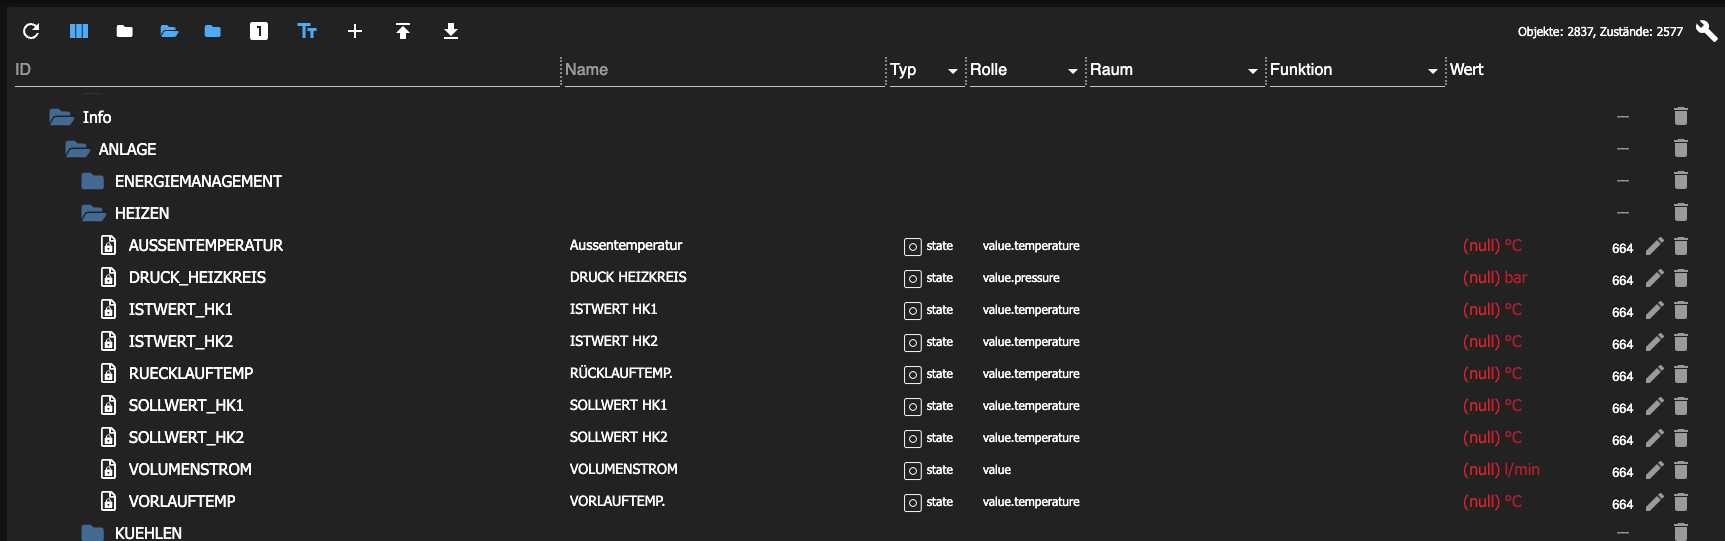Open the Typ filter dropdown
The width and height of the screenshot is (1725, 541).
[x=953, y=71]
